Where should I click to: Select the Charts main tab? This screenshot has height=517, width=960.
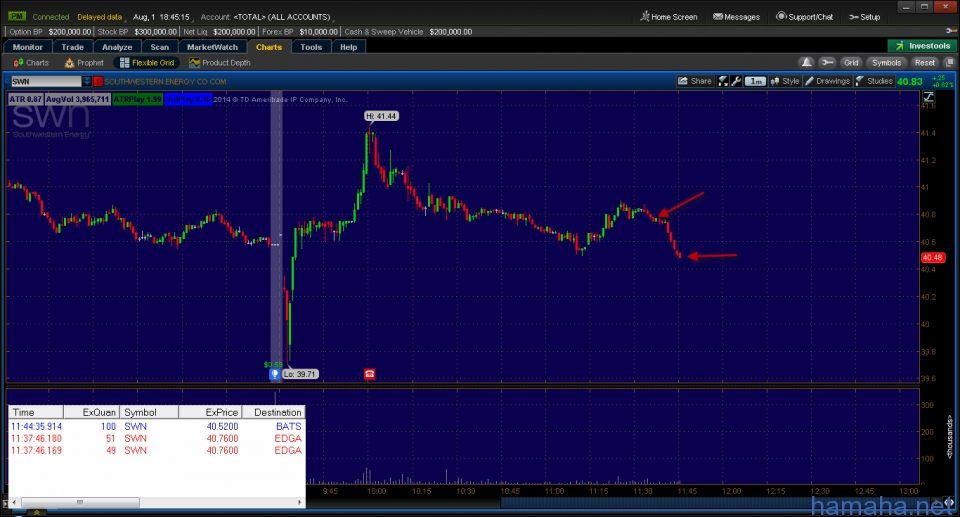click(x=269, y=47)
